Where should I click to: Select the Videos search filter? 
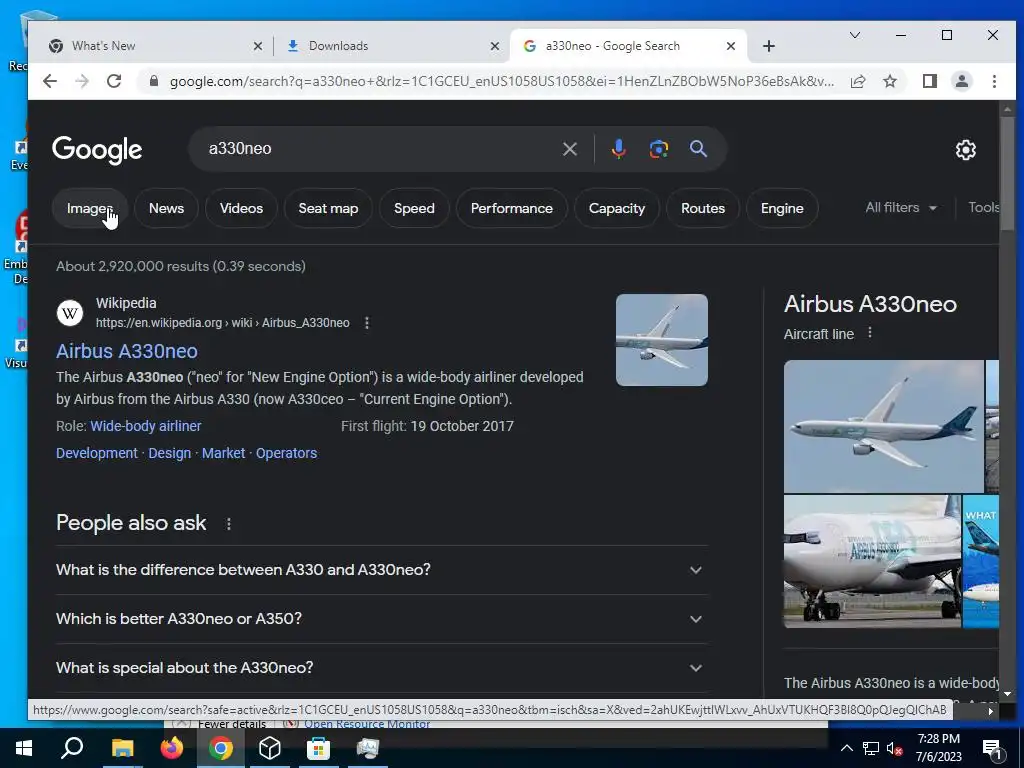click(241, 208)
